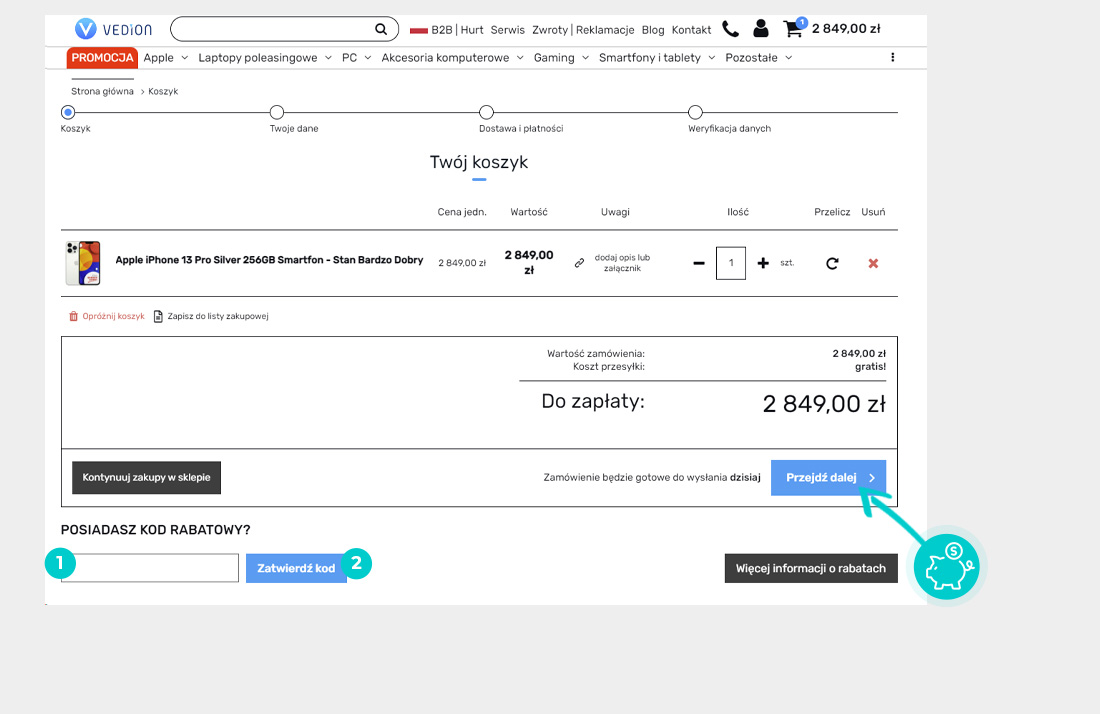Focus the quantity input field
The height and width of the screenshot is (714, 1100).
pyautogui.click(x=731, y=263)
